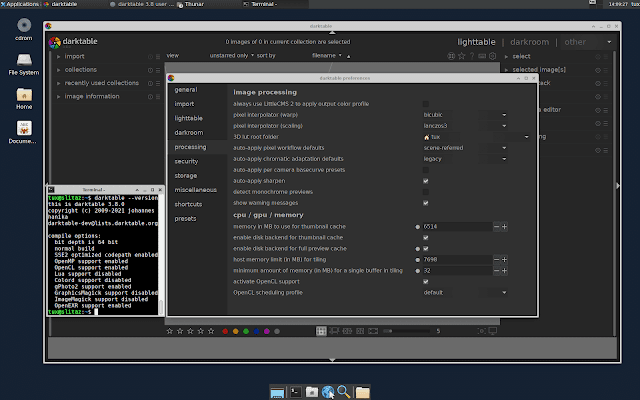Click reset icon of image information module
This screenshot has height=400, width=640.
click(x=150, y=97)
